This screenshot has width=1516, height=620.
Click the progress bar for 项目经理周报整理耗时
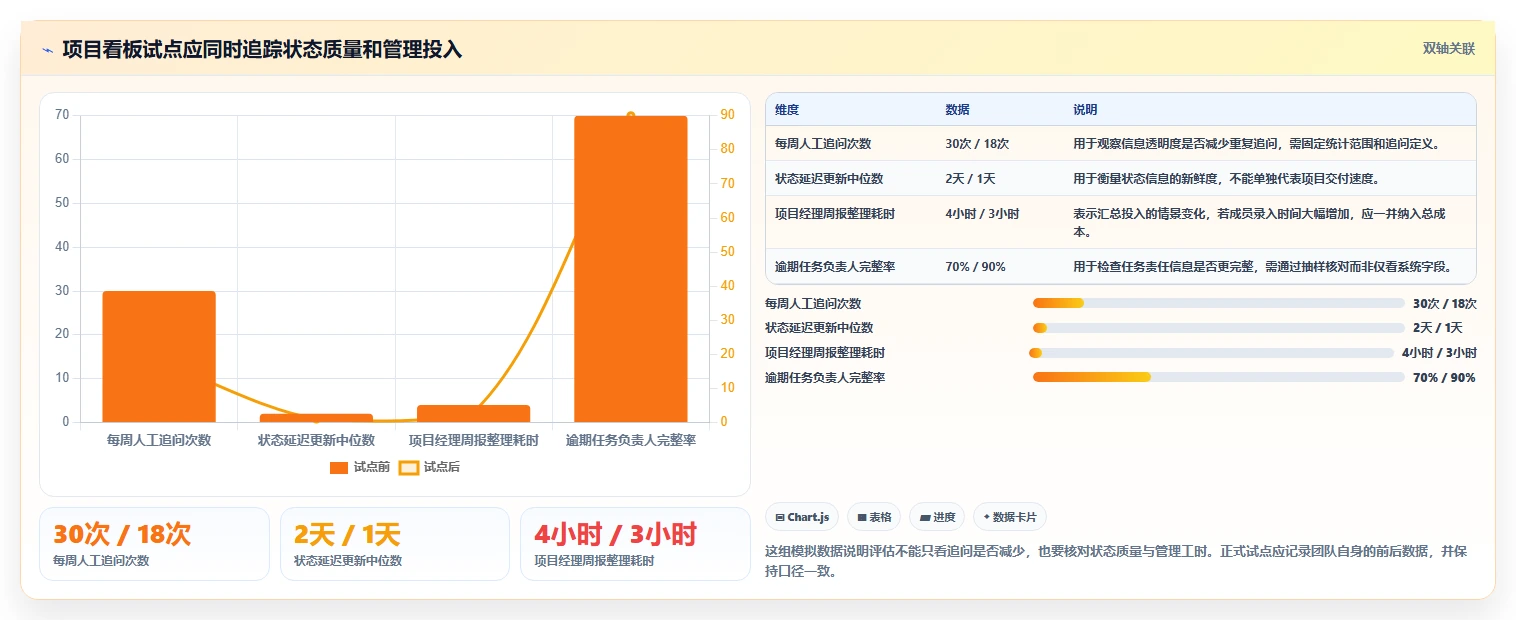click(x=1211, y=353)
